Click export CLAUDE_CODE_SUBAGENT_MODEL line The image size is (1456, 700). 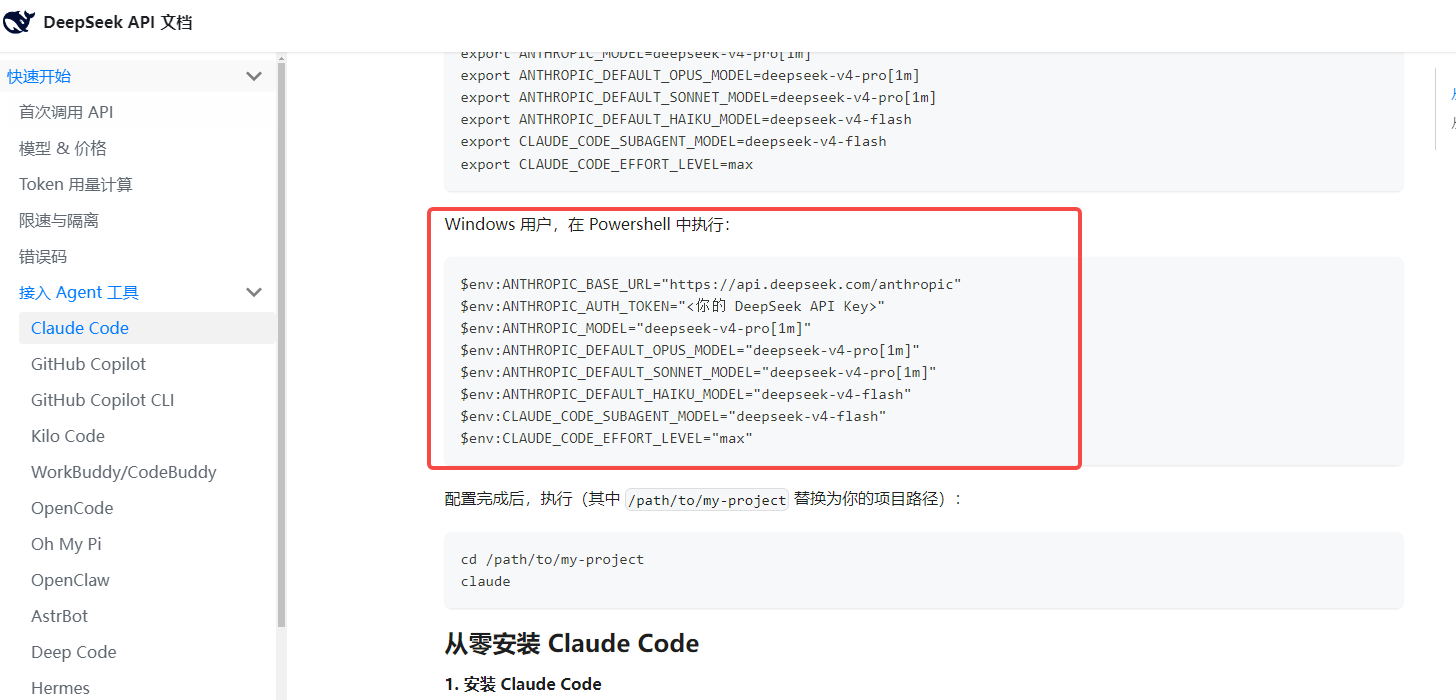(x=674, y=141)
